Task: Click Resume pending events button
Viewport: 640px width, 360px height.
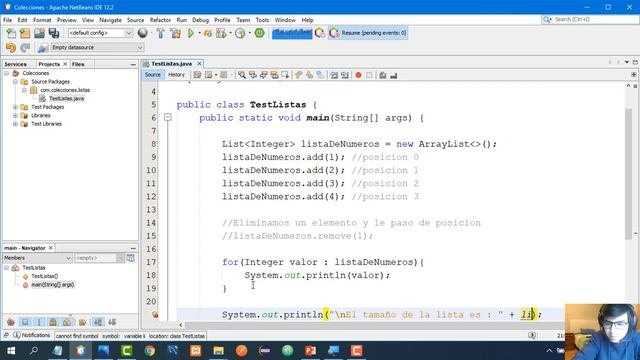Action: 369,33
